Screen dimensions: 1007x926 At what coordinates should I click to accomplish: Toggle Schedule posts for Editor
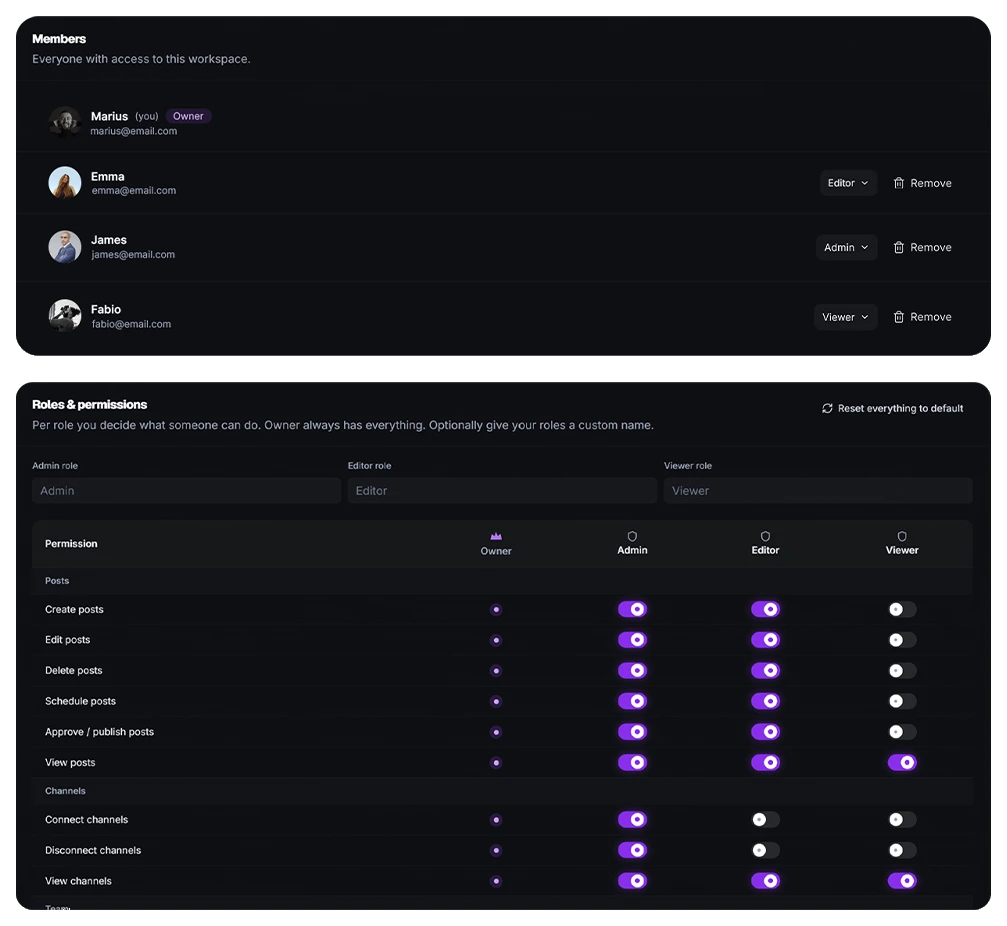tap(765, 701)
